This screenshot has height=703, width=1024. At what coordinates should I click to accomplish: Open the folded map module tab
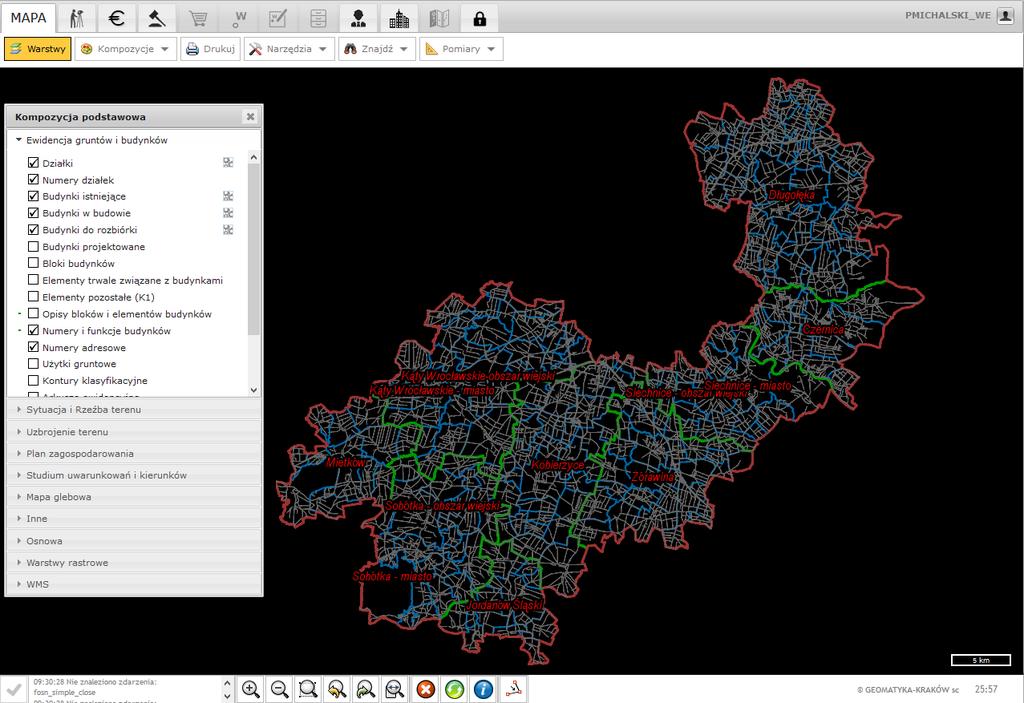439,18
